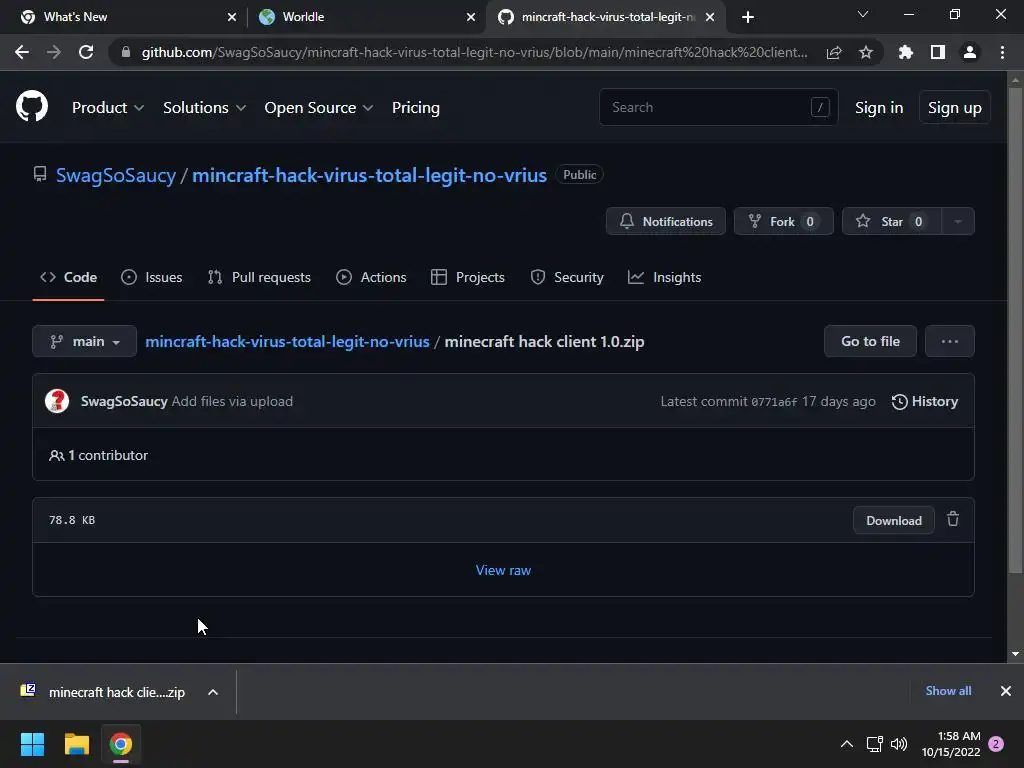Open the Pull requests tab
Image resolution: width=1024 pixels, height=768 pixels.
click(x=259, y=277)
